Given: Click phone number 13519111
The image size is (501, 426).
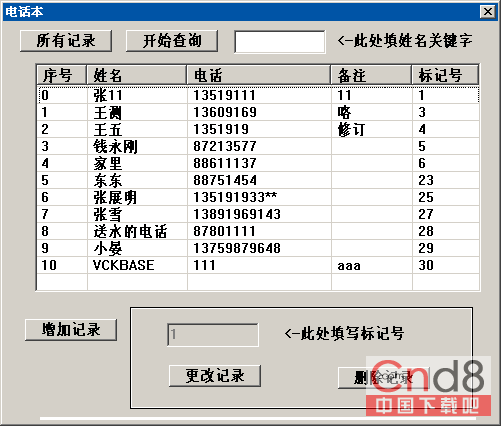Looking at the screenshot, I should tap(224, 95).
